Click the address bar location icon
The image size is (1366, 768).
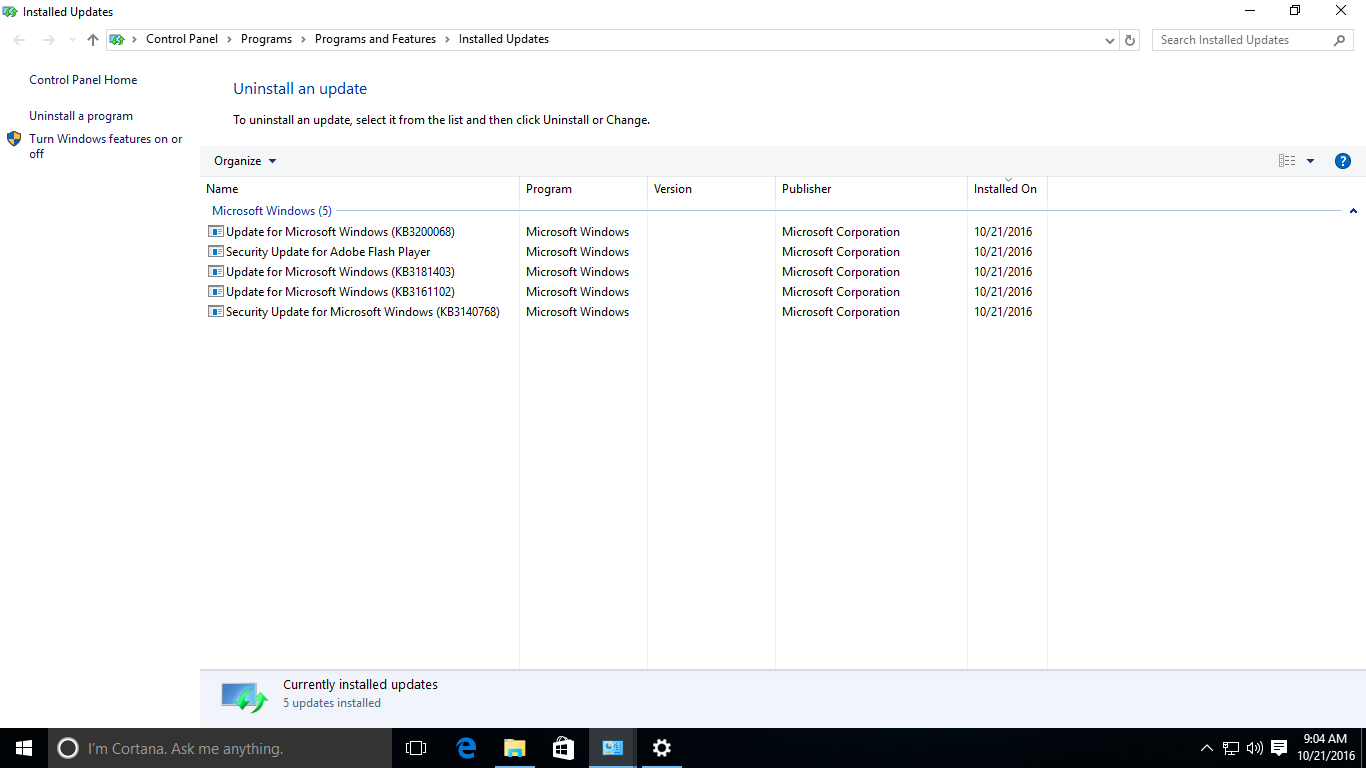click(117, 40)
